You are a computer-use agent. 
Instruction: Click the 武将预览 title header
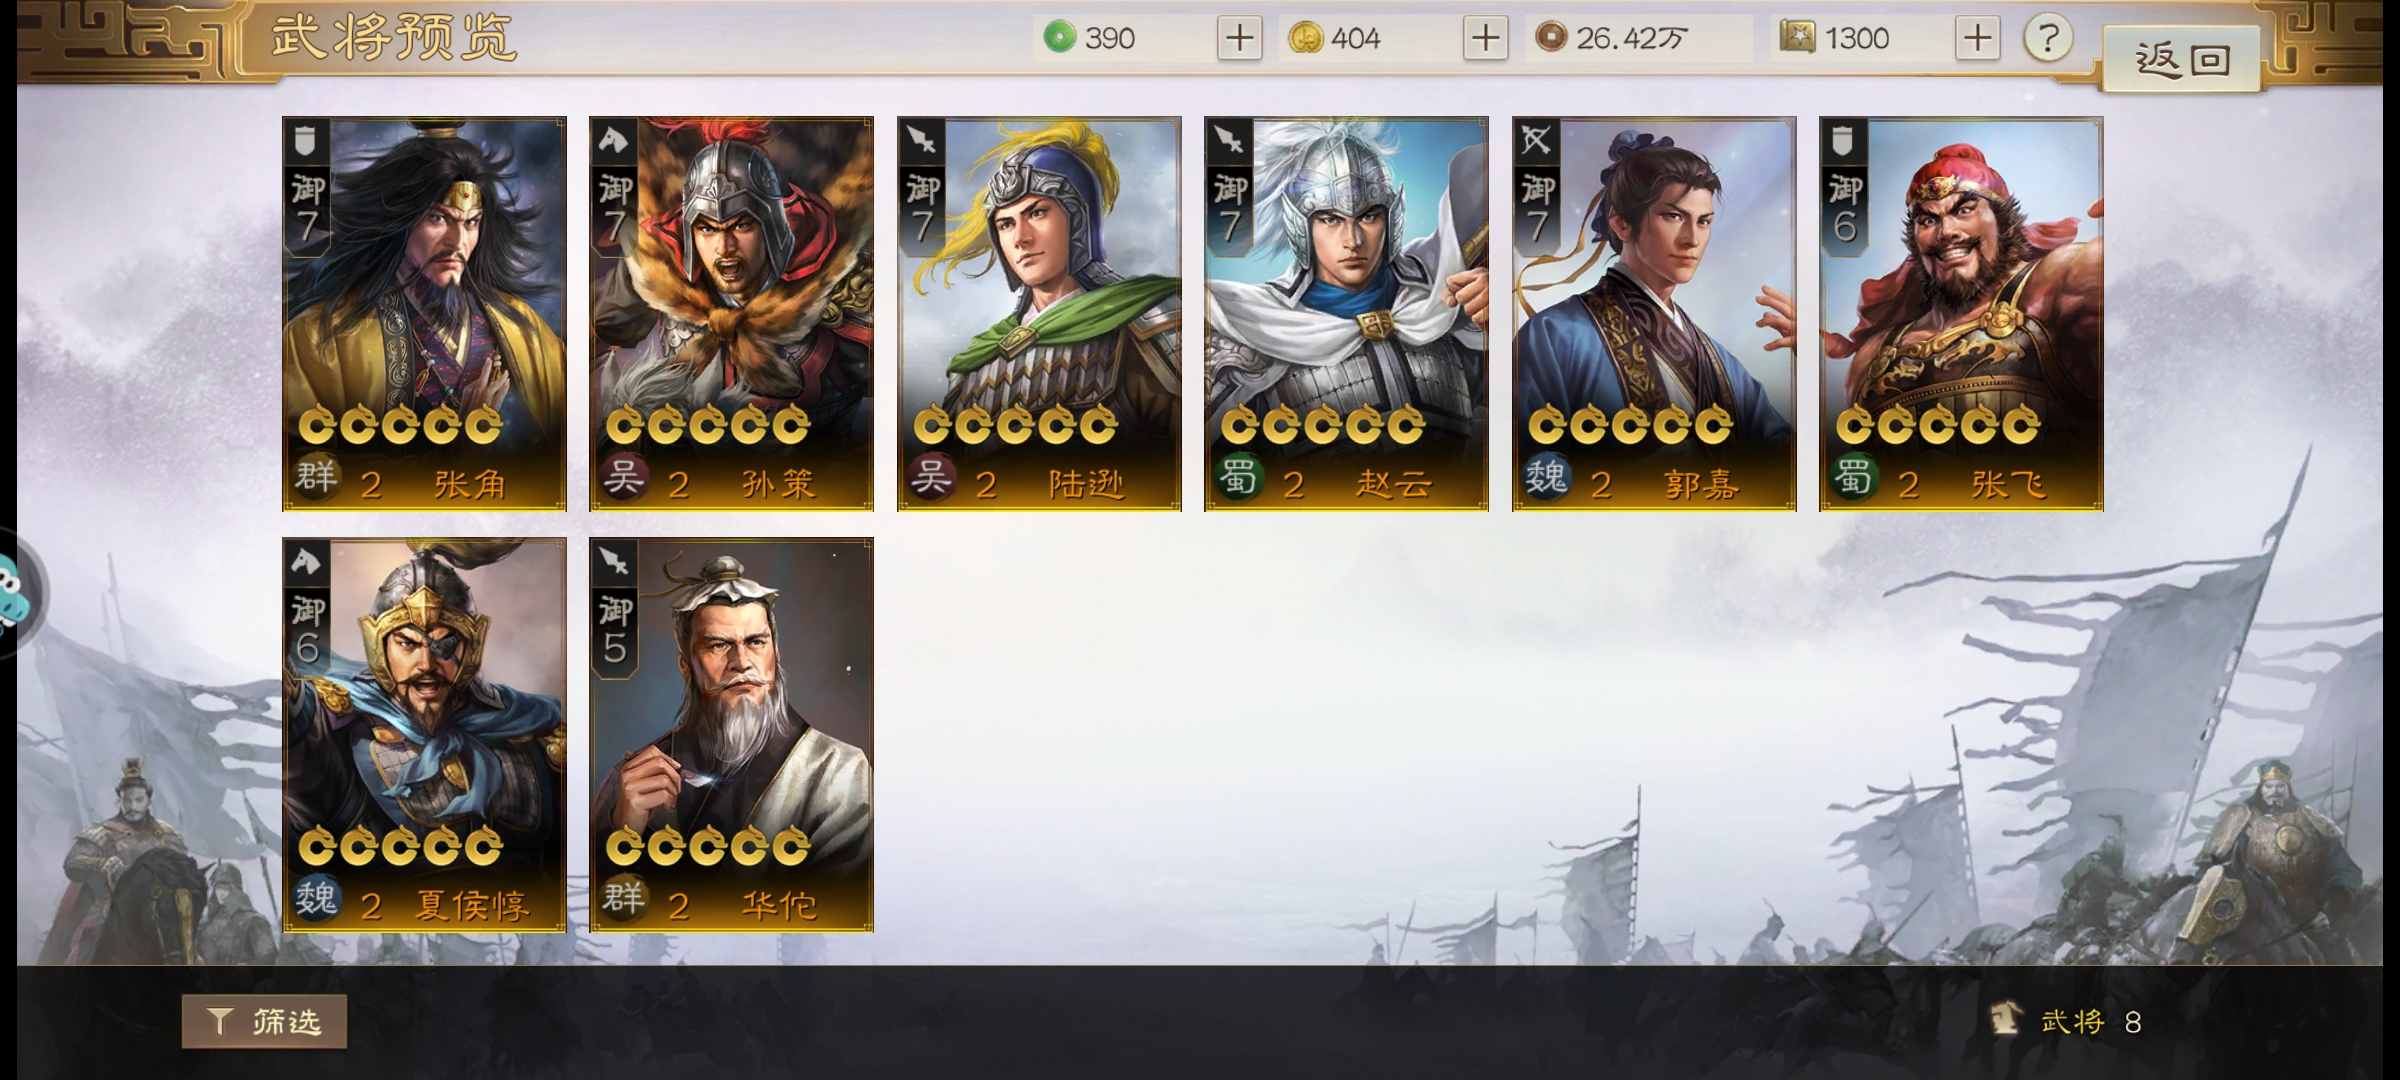tap(393, 38)
